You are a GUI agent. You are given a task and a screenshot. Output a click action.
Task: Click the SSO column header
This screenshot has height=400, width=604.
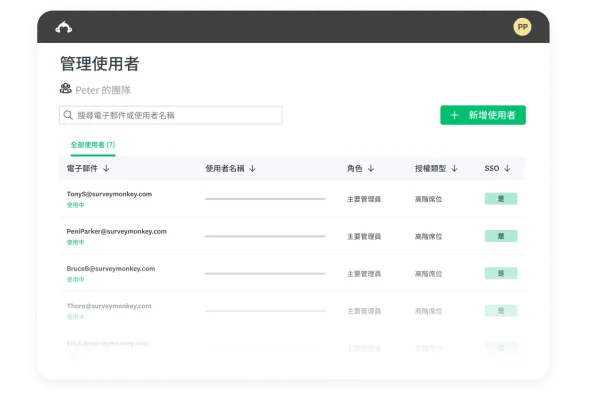click(x=492, y=168)
